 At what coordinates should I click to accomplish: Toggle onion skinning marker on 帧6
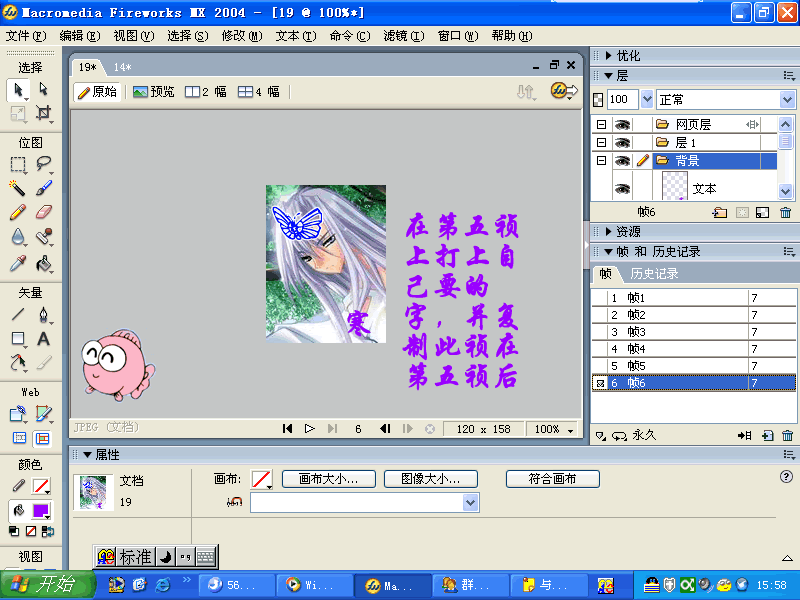tap(600, 383)
